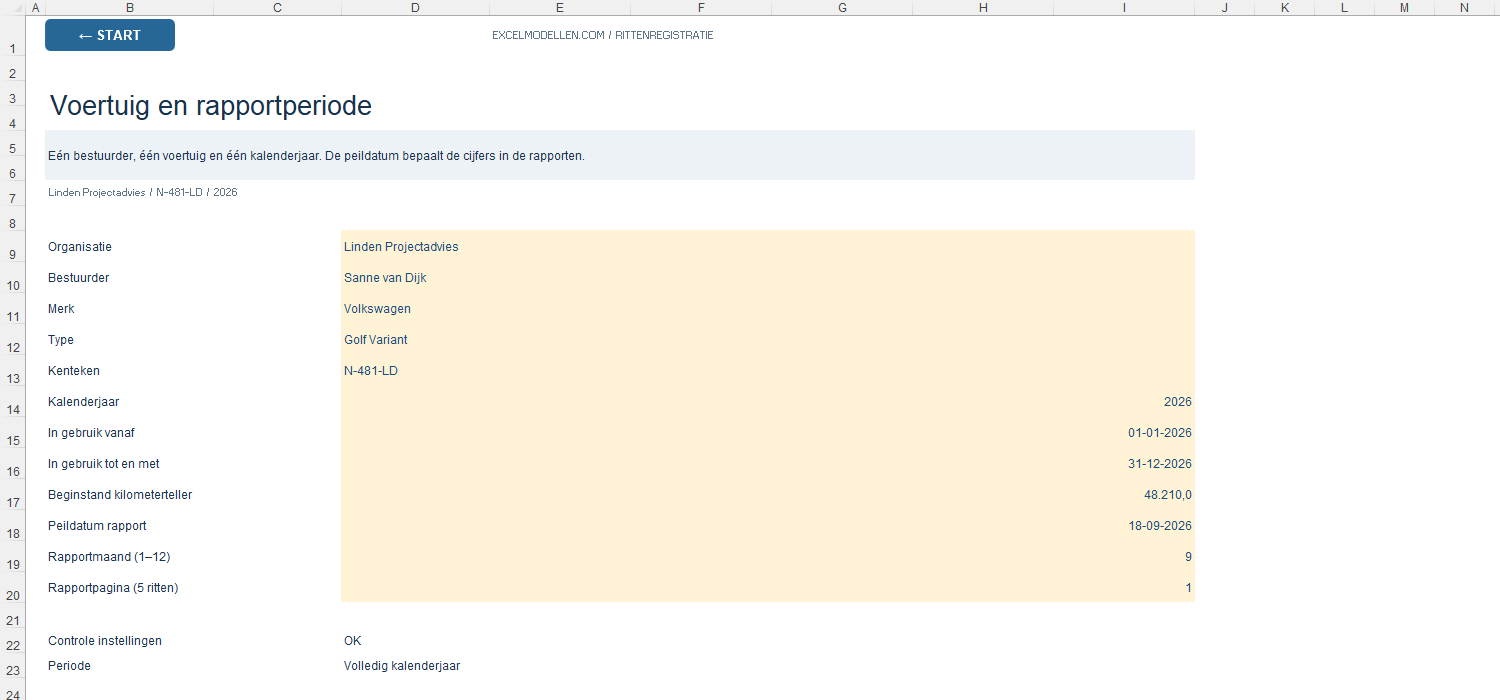Screen dimensions: 1500x700
Task: Click the 'Golf Variant' type field
Action: [768, 339]
